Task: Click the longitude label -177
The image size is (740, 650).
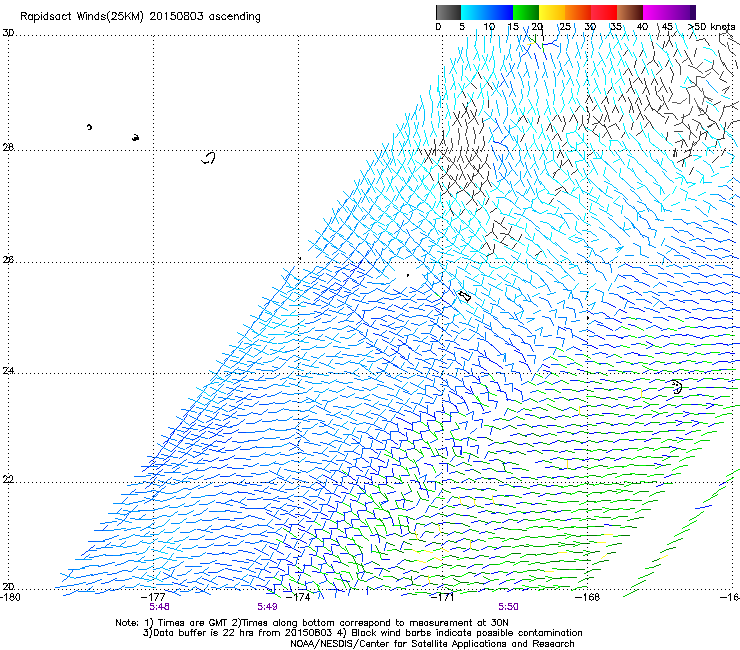Action: pos(153,597)
